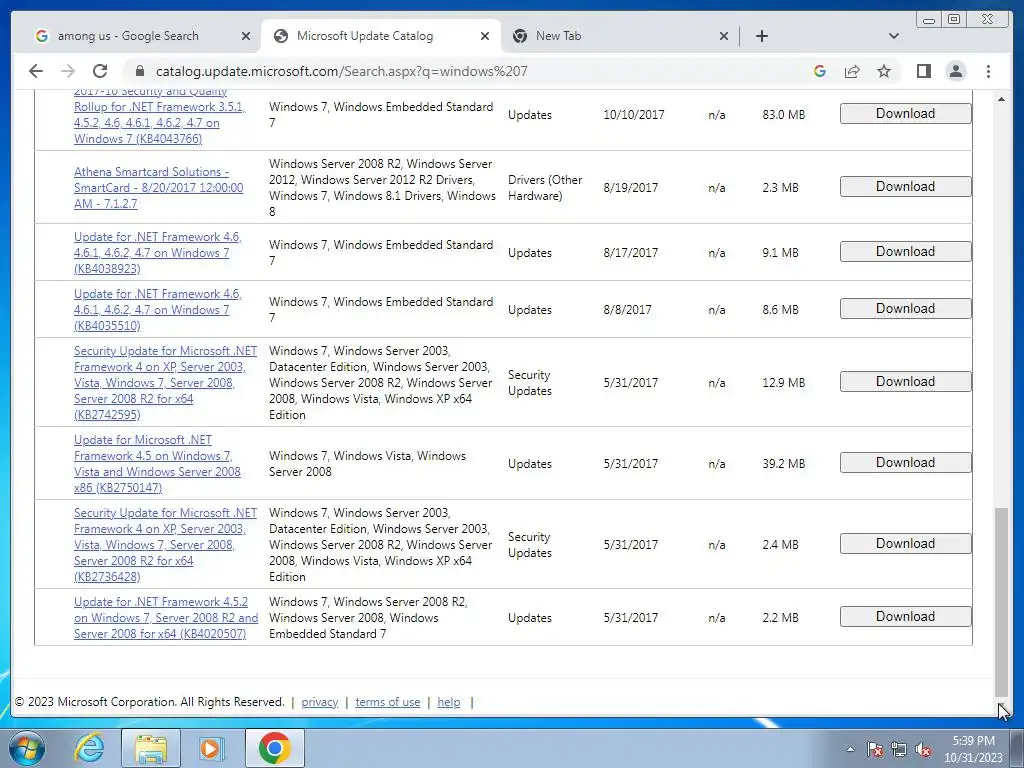Close the among us Google Search tab
This screenshot has width=1024, height=768.
pyautogui.click(x=246, y=36)
